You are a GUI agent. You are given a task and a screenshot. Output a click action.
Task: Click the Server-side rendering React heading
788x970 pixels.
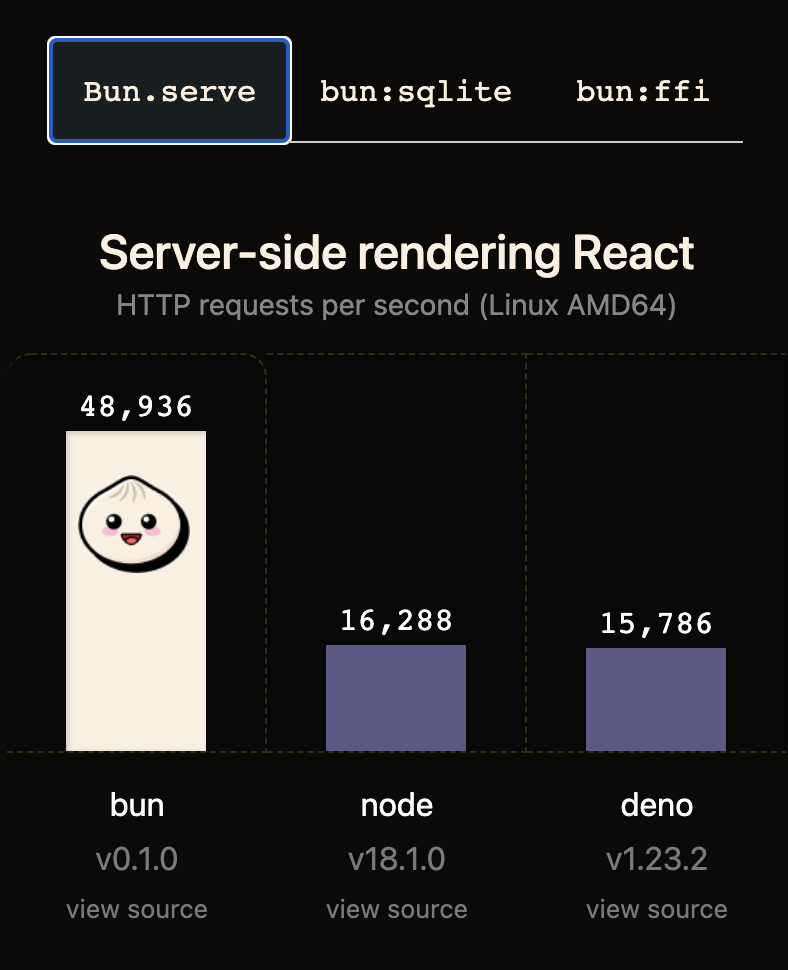[396, 253]
